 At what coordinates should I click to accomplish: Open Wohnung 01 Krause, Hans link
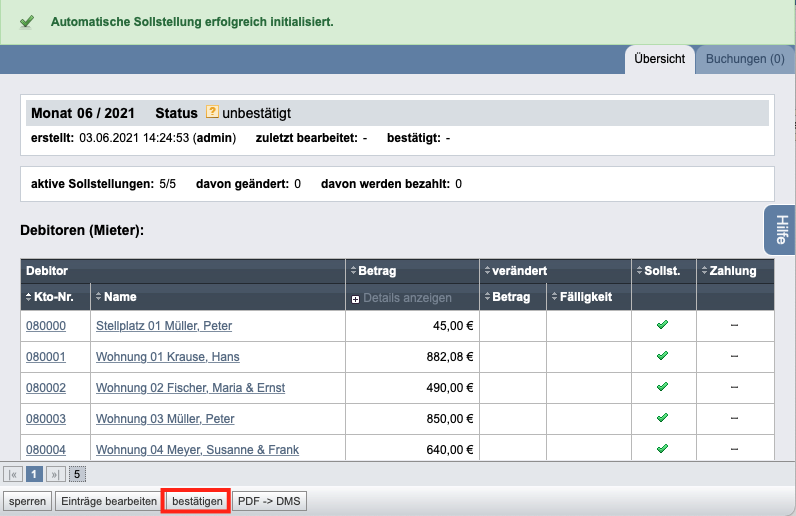tap(168, 357)
